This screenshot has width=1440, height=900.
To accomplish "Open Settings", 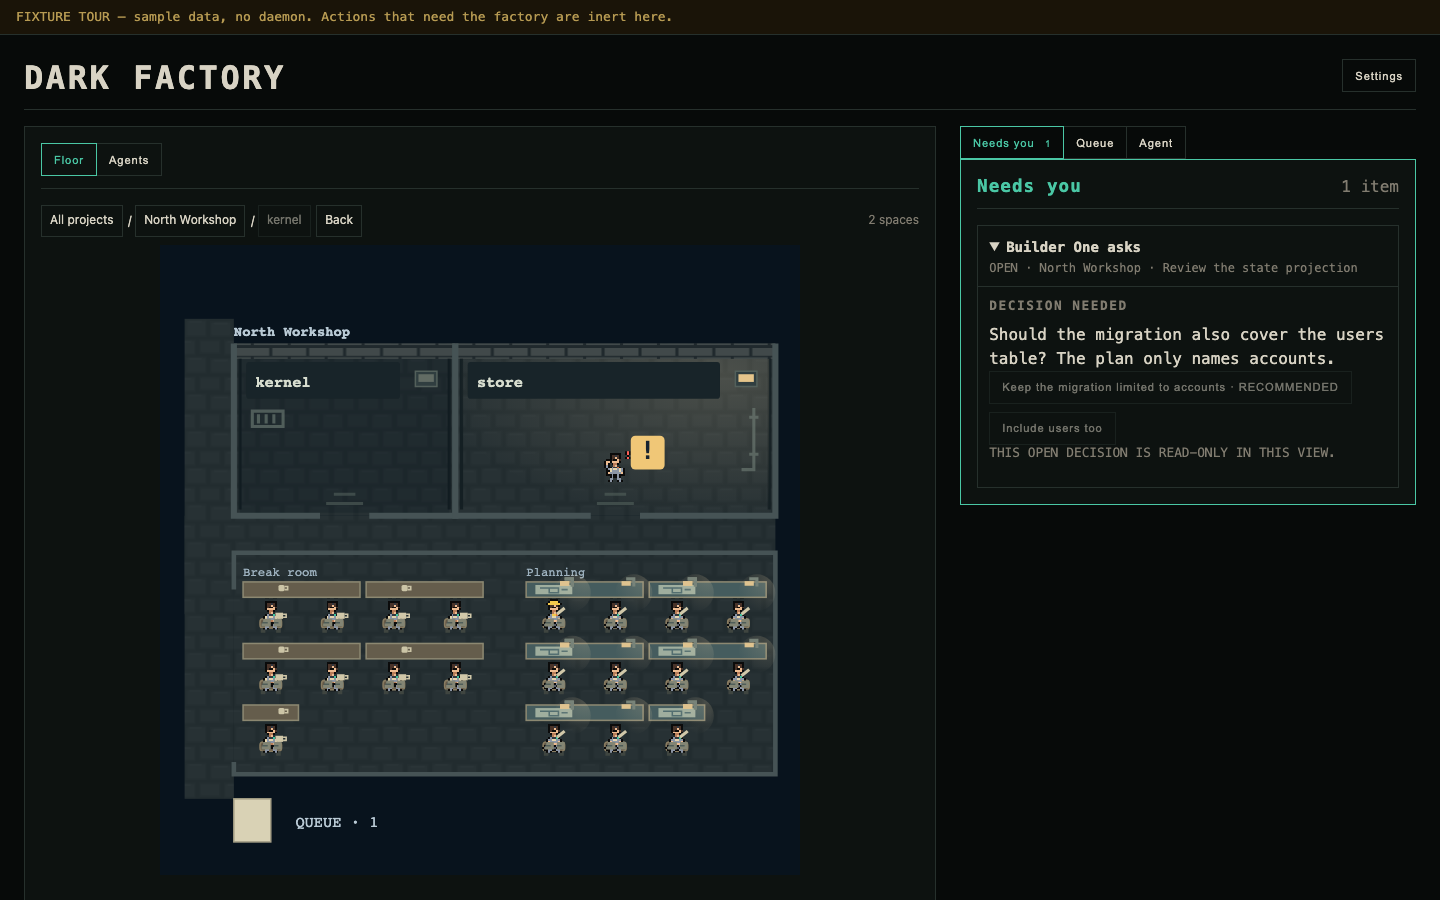I will point(1379,76).
